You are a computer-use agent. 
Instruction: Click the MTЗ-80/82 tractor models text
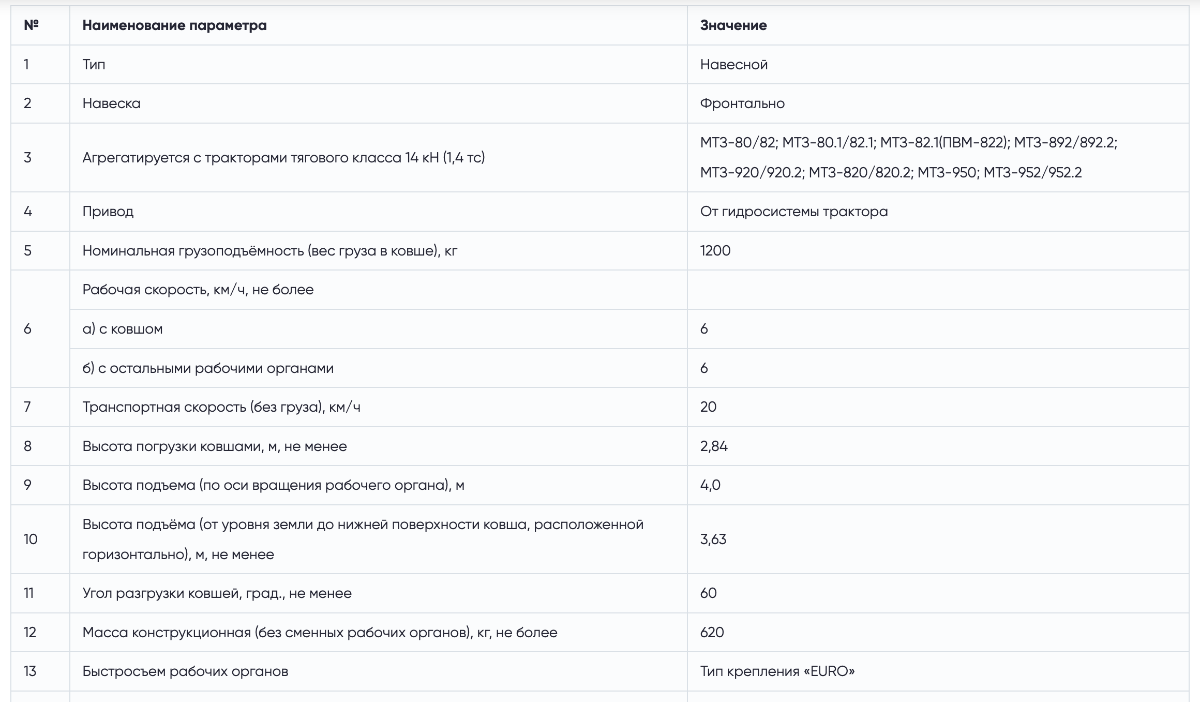908,157
